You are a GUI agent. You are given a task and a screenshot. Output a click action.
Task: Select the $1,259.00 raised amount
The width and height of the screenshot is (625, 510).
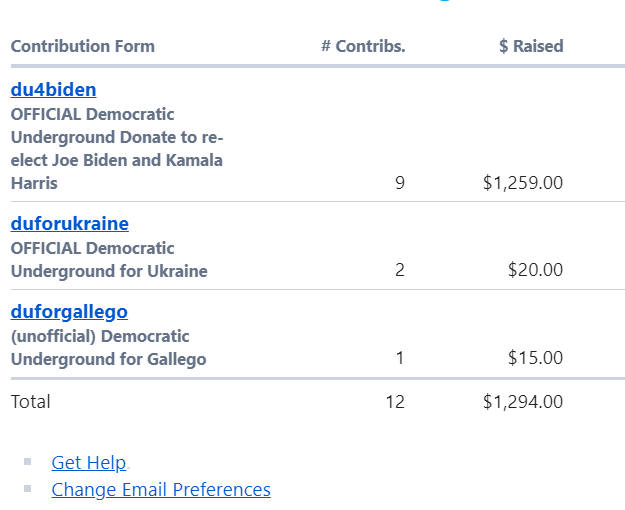523,183
